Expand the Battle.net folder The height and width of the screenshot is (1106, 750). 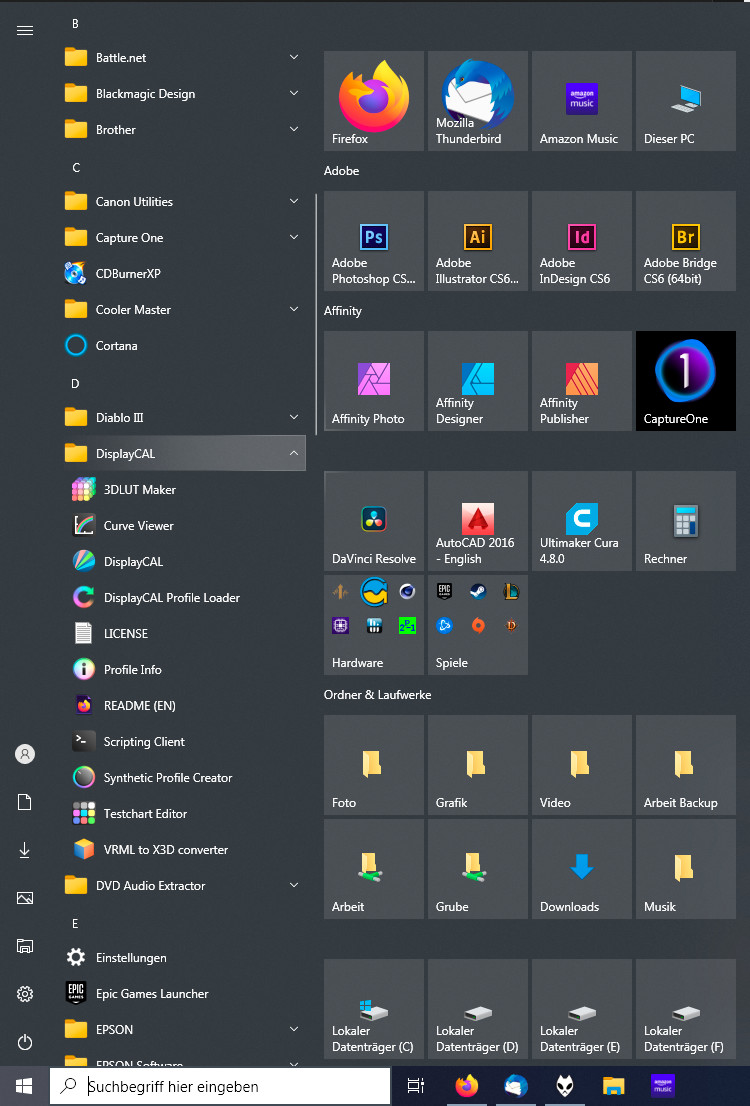click(185, 58)
